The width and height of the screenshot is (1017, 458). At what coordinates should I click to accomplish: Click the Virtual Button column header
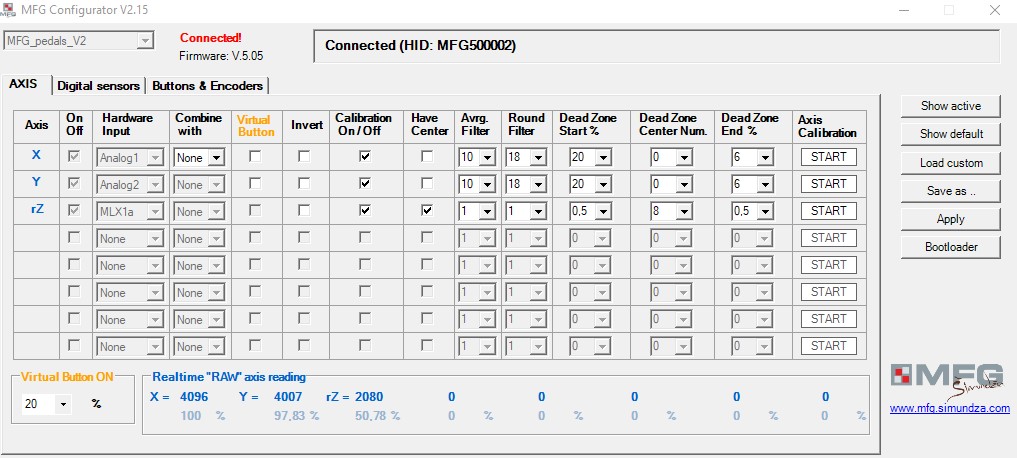(256, 126)
